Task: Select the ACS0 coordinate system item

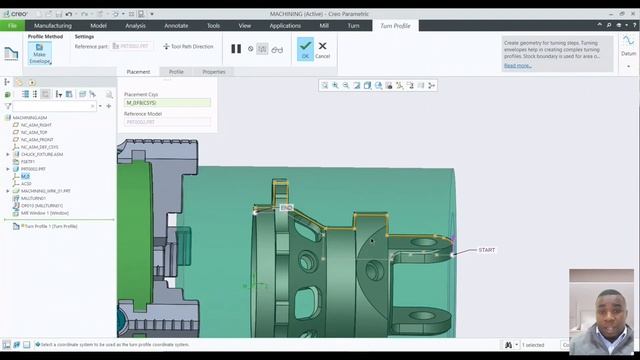Action: [x=26, y=184]
